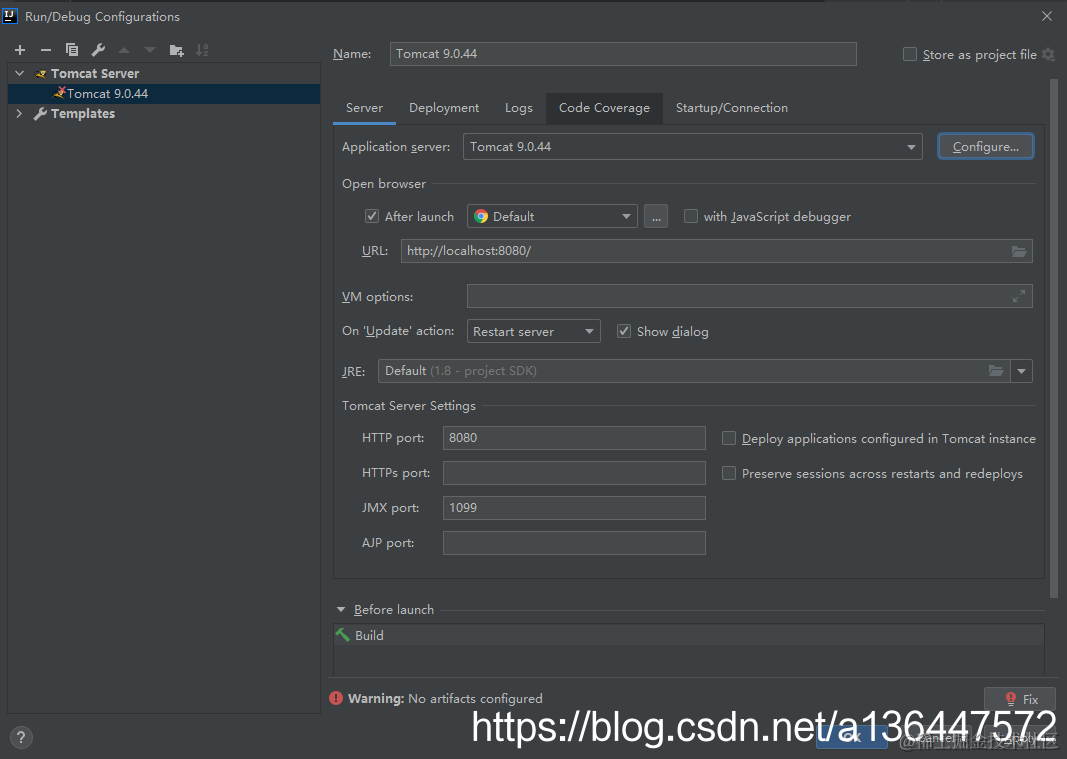Screen dimensions: 1067x759
Task: Select Tomcat 9.0.44 configuration in tree
Action: pos(164,94)
